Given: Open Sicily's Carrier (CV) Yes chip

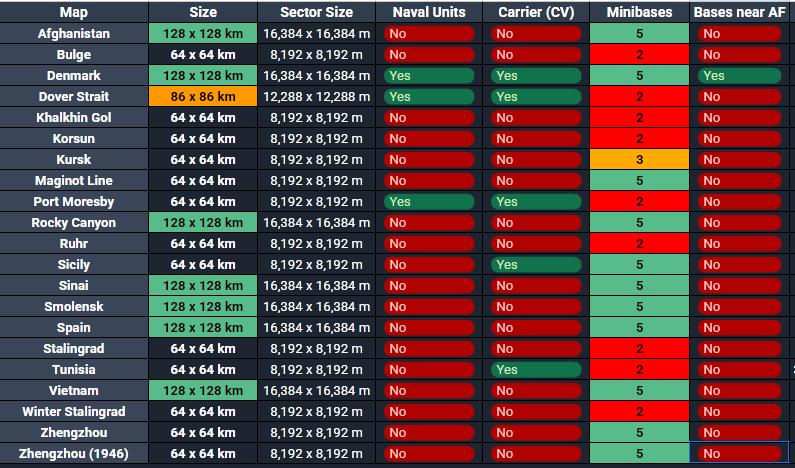Looking at the screenshot, I should 535,265.
